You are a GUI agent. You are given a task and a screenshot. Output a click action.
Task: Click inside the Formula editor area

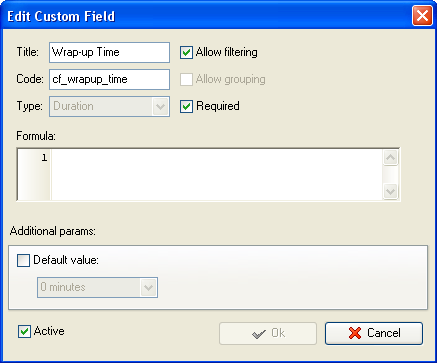(x=217, y=174)
